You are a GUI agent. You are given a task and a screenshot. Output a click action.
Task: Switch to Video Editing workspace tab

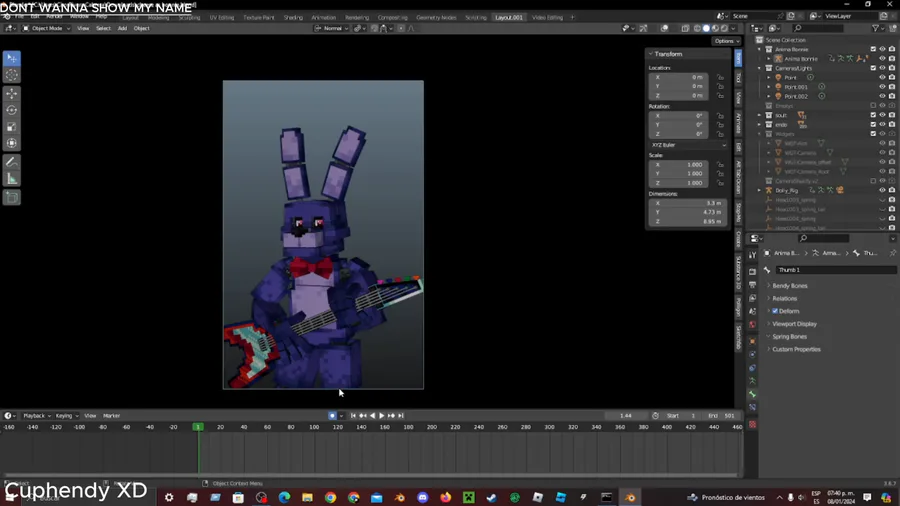tap(547, 17)
